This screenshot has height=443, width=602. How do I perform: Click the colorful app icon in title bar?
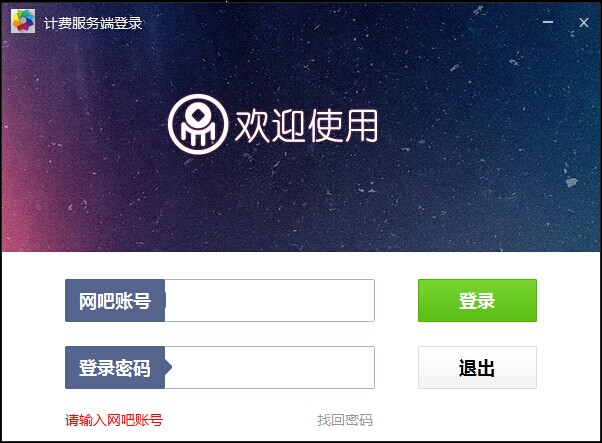coord(23,21)
